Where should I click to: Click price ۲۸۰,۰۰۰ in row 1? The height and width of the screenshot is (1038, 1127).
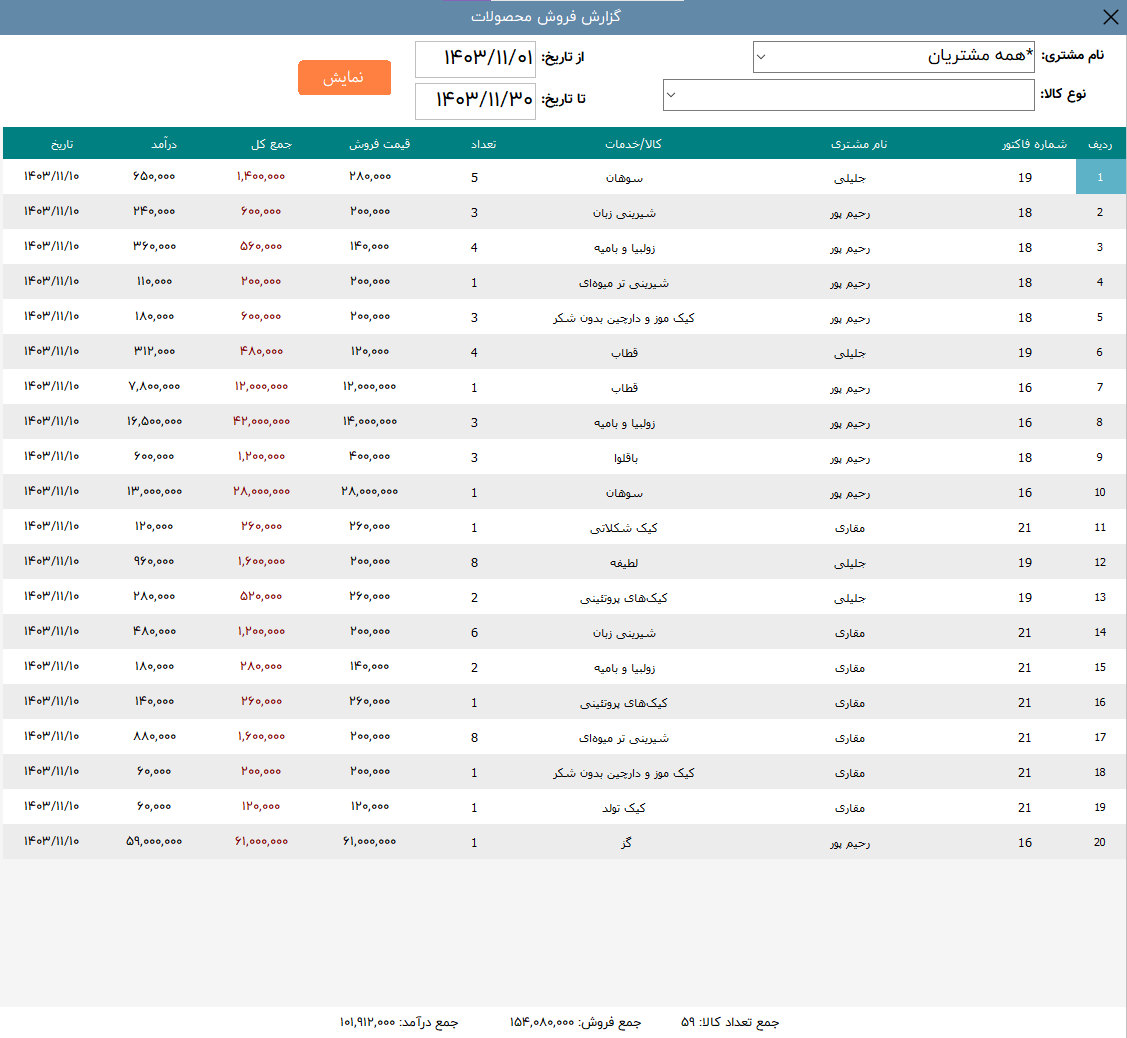click(370, 177)
